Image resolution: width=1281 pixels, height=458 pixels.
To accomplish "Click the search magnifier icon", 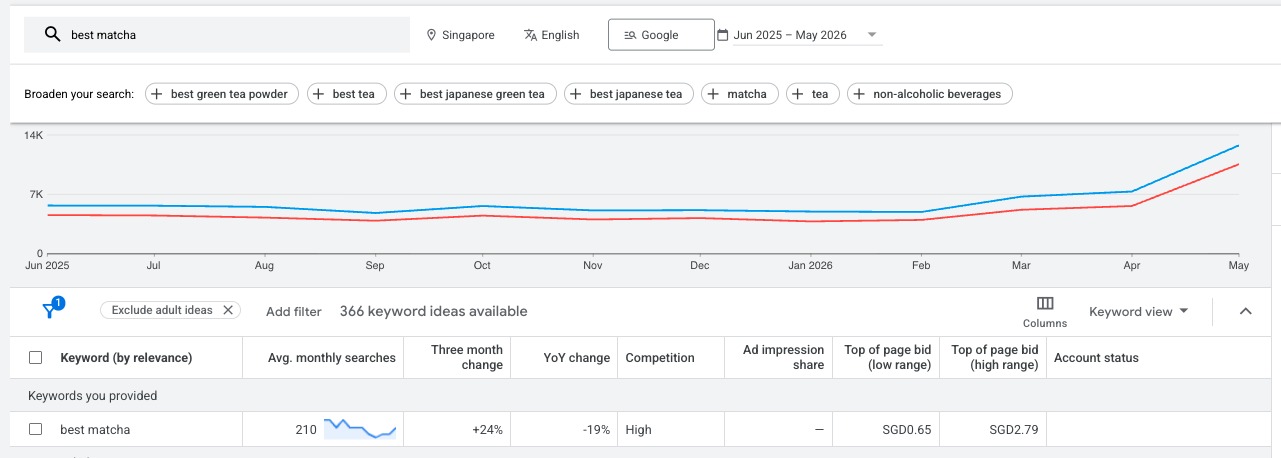I will point(53,35).
